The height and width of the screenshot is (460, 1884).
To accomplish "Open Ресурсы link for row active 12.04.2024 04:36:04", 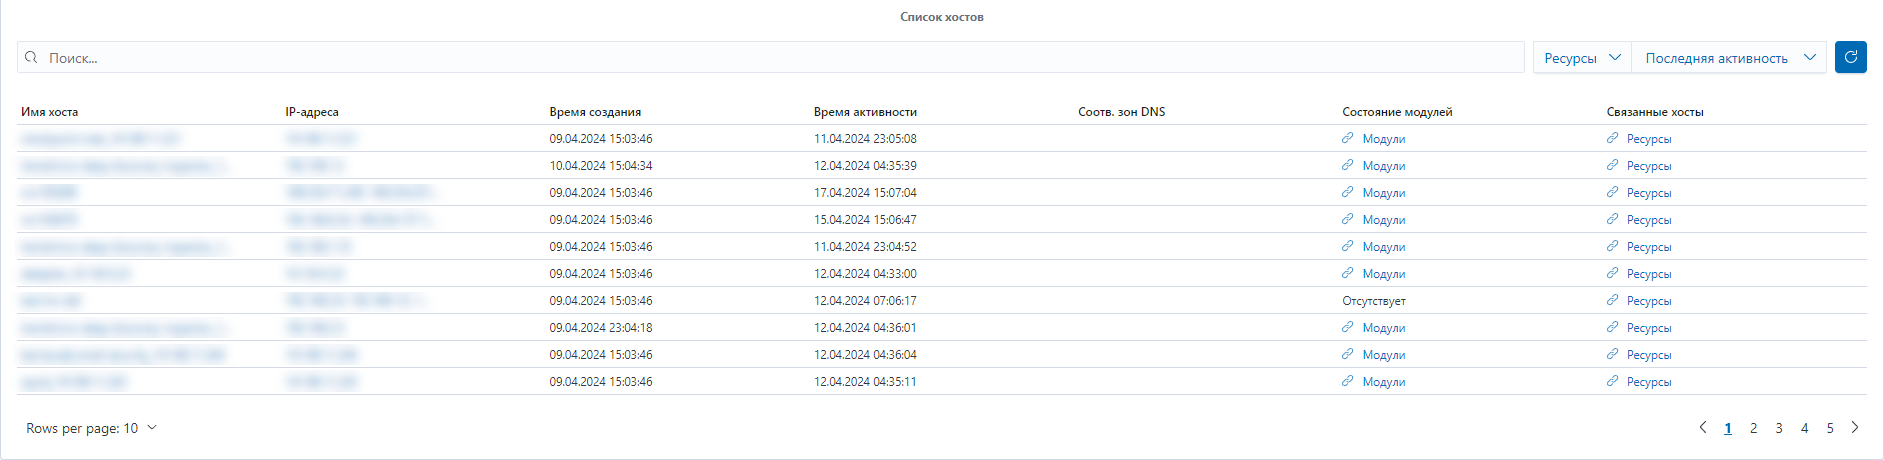I will pos(1639,355).
